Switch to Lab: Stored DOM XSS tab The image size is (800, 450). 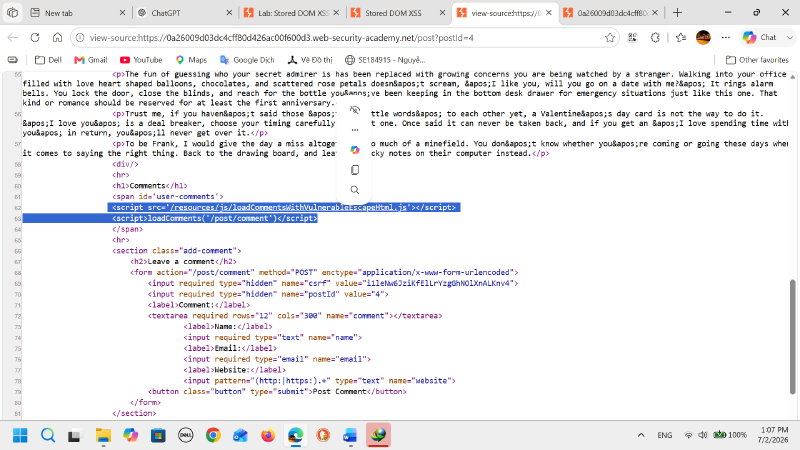pyautogui.click(x=291, y=13)
